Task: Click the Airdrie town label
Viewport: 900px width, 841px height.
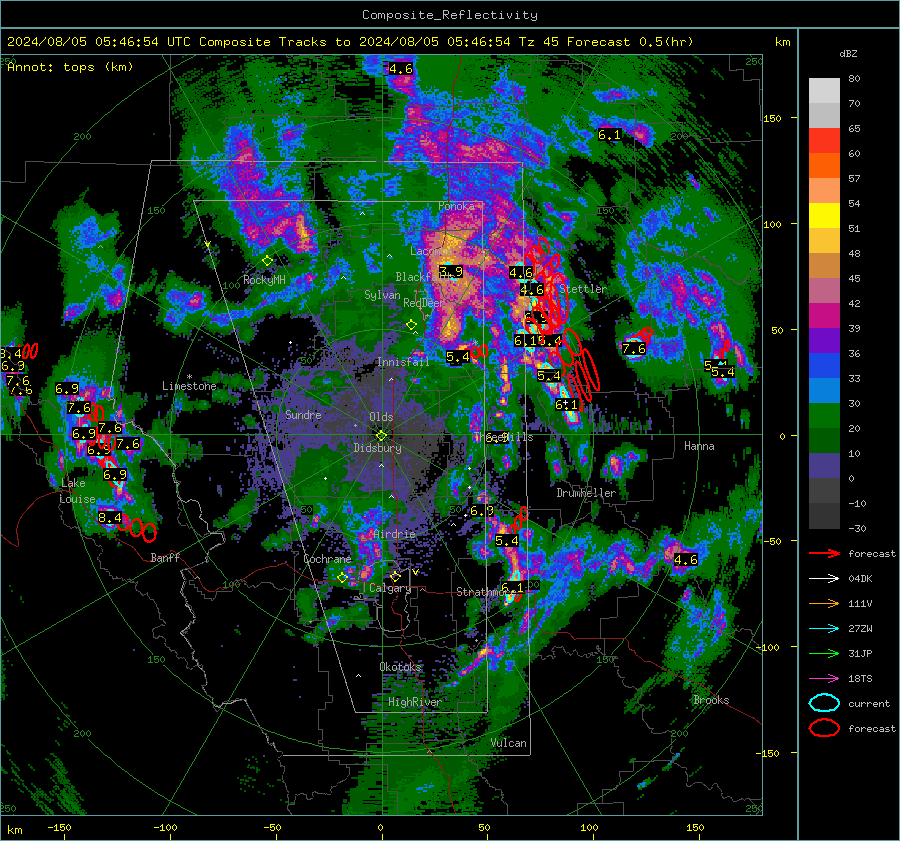Action: [x=394, y=534]
